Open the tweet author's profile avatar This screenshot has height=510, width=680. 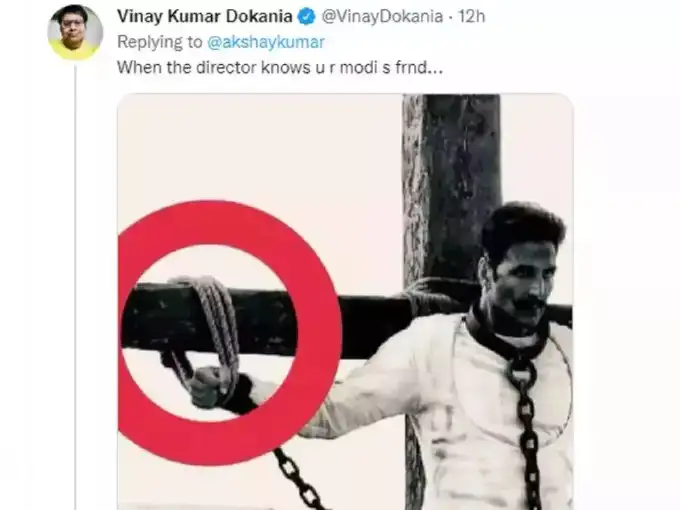pyautogui.click(x=75, y=31)
